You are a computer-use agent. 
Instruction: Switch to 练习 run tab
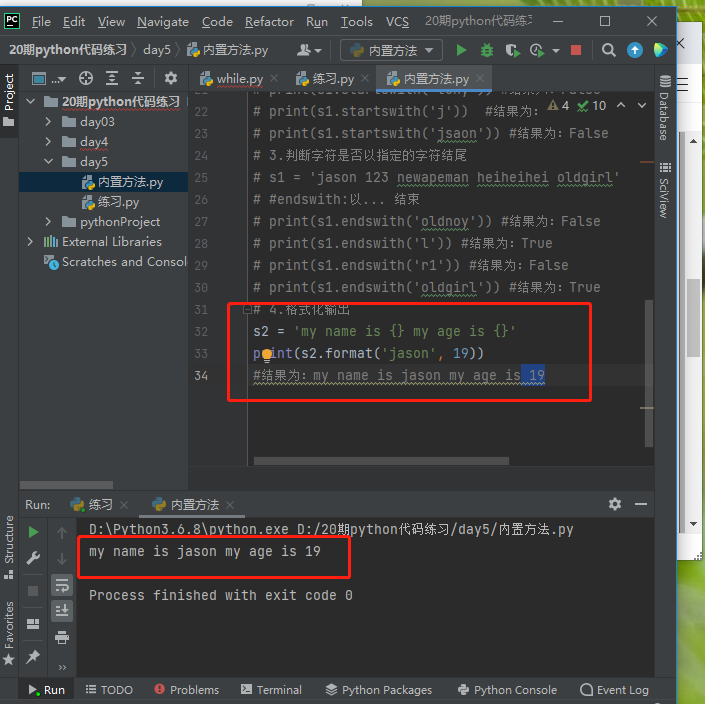click(x=92, y=505)
